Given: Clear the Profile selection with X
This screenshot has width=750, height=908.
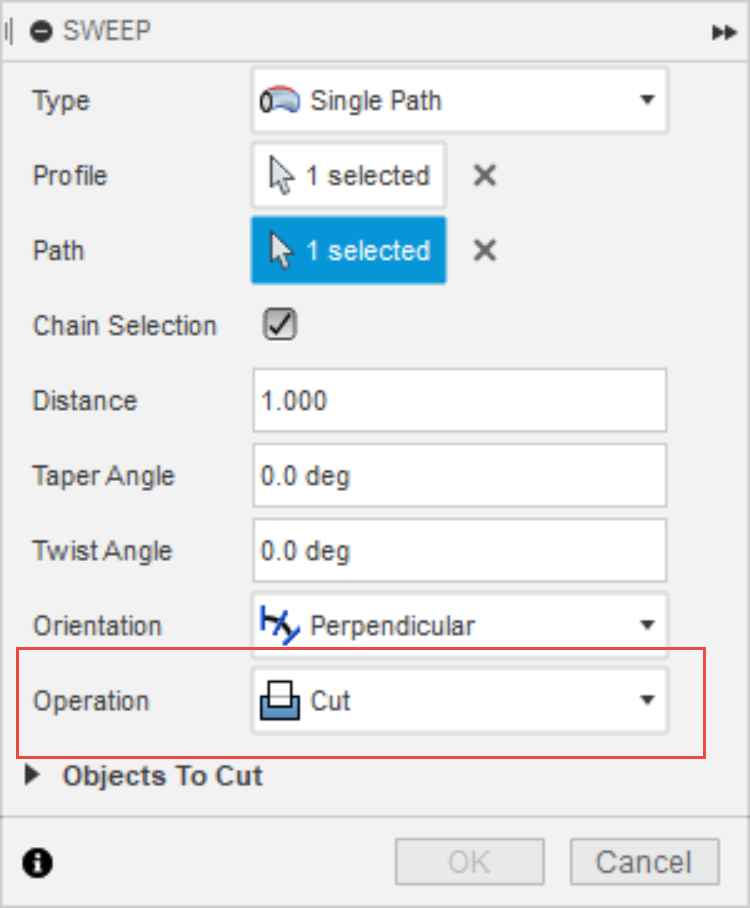Looking at the screenshot, I should [485, 176].
